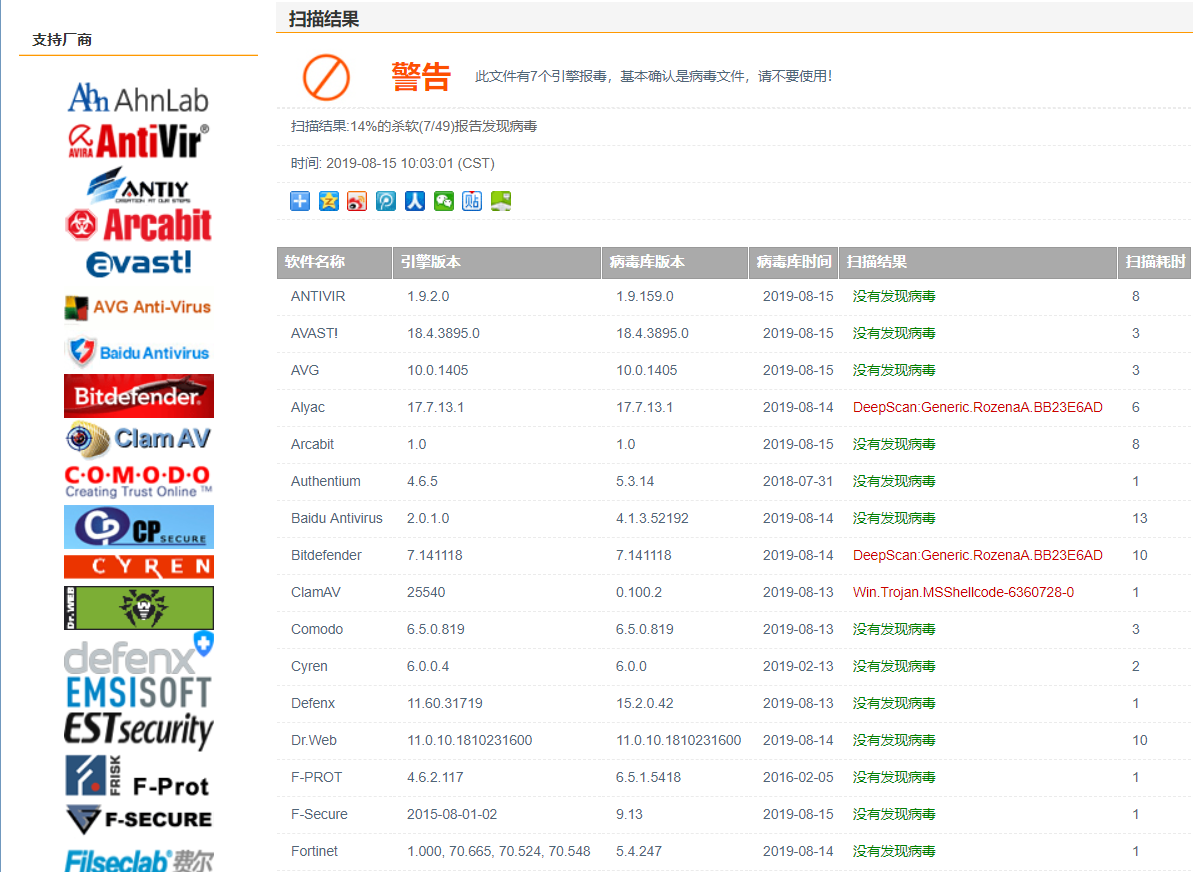Click the 14% (7/49) scan result summary
This screenshot has height=872, width=1197.
tap(414, 126)
